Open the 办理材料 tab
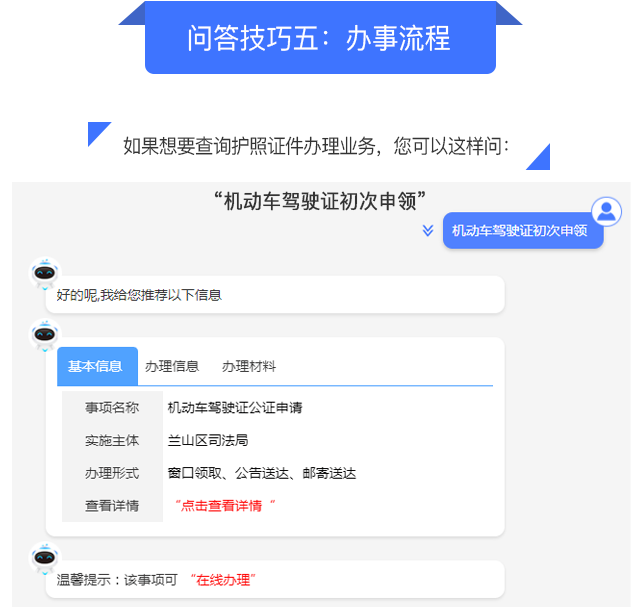 249,366
